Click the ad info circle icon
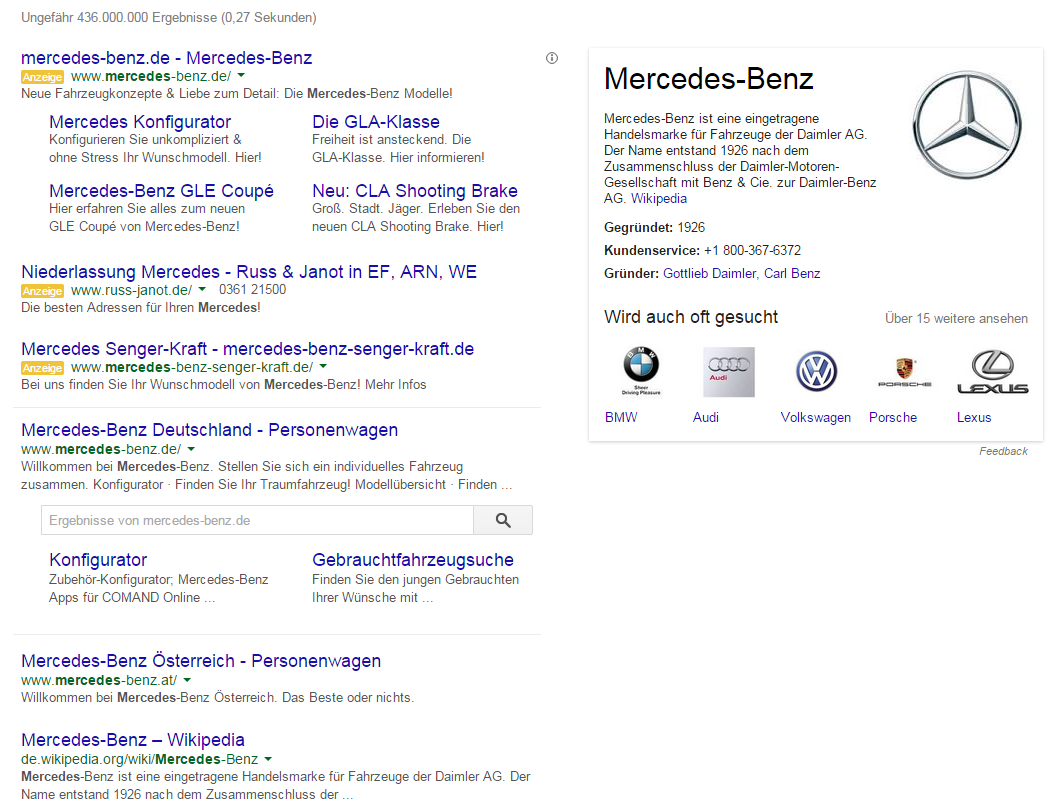1062x812 pixels. tap(552, 58)
